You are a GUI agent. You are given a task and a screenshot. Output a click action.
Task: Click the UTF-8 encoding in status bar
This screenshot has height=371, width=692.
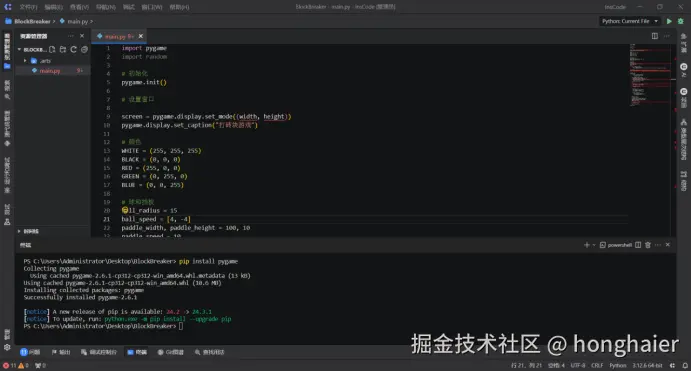(x=578, y=365)
